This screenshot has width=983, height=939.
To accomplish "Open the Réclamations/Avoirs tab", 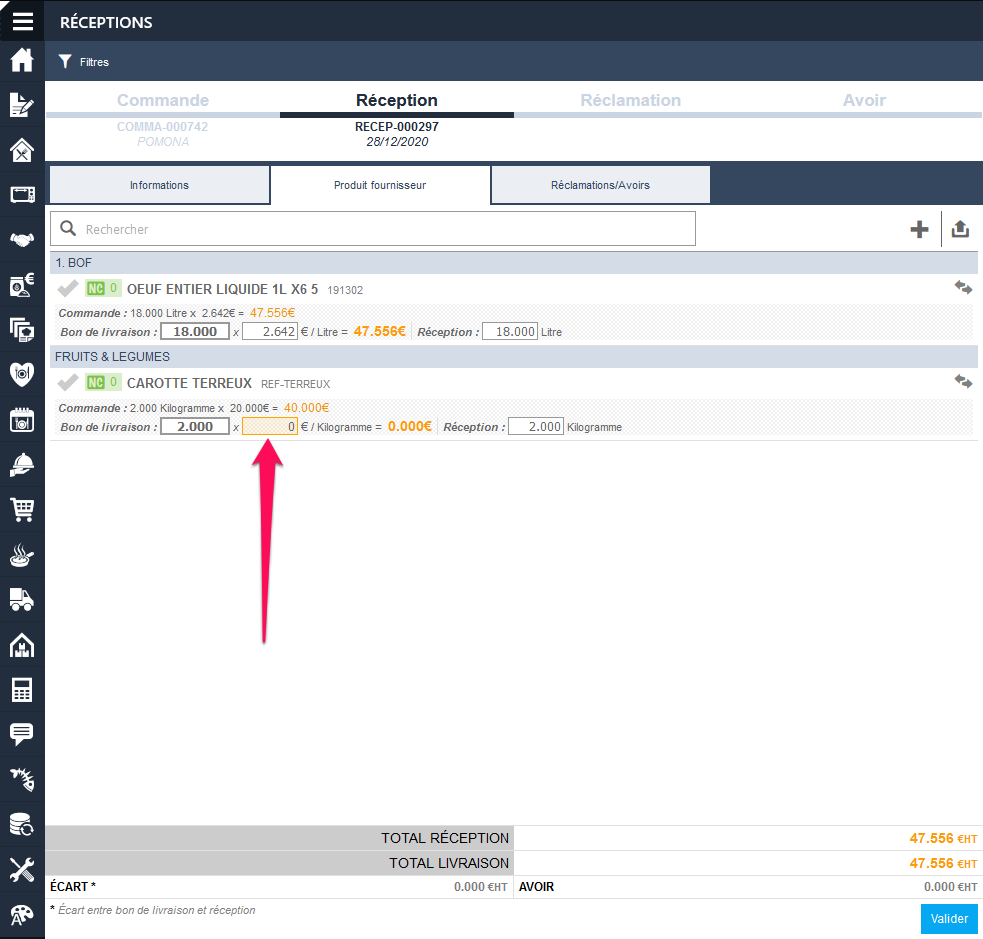I will click(600, 185).
